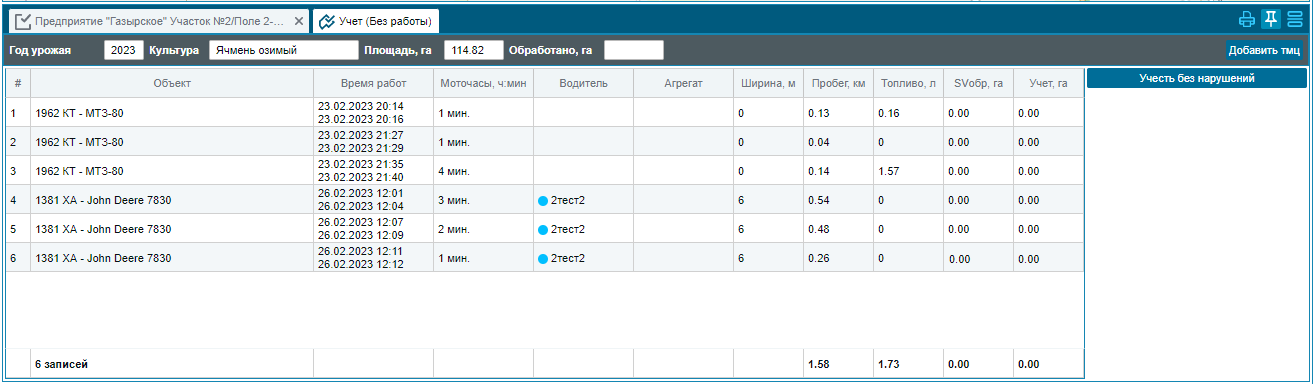
Task: Click fuel value 1.57
Action: pyautogui.click(x=889, y=171)
